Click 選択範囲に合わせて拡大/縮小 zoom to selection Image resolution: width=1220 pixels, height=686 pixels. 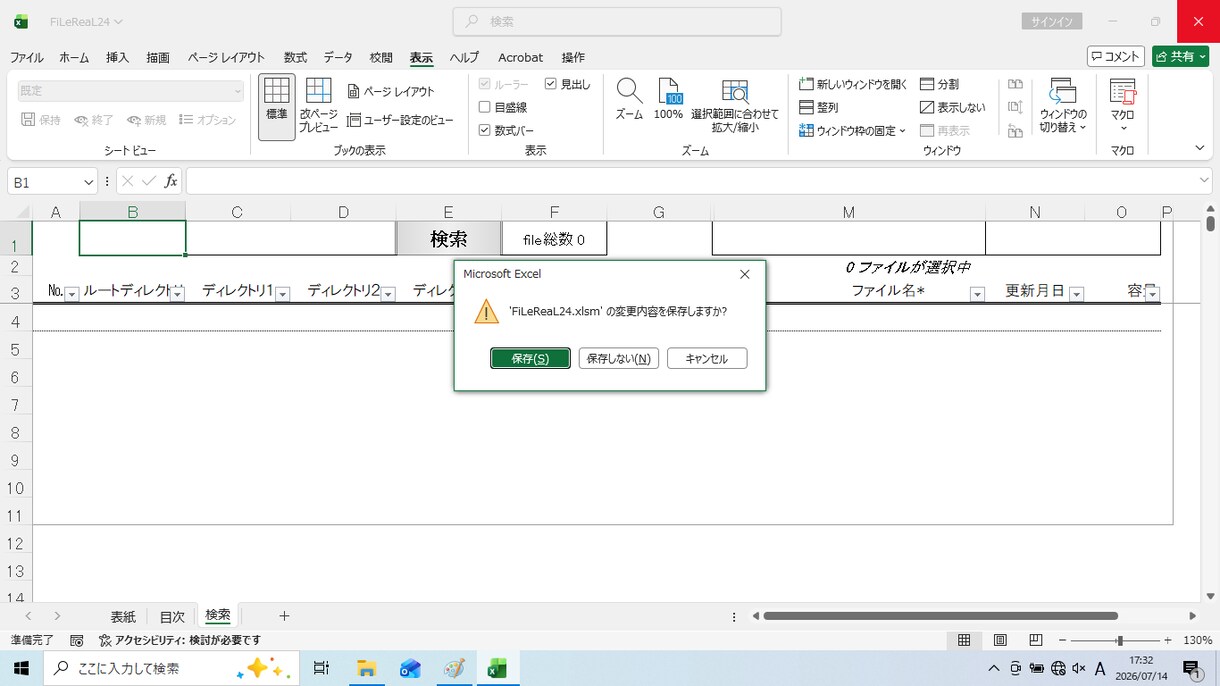[x=735, y=106]
